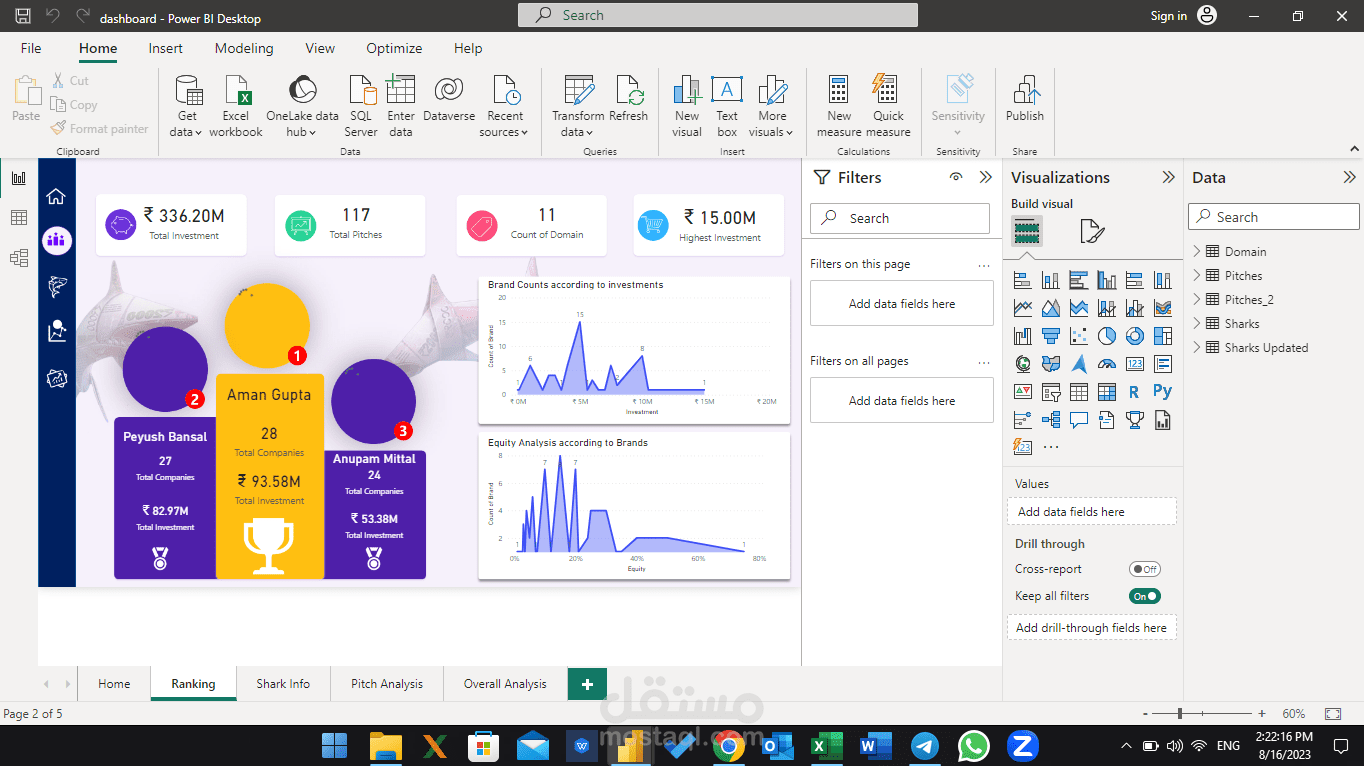1364x766 pixels.
Task: Launch Google Chrome from the taskbar
Action: pyautogui.click(x=729, y=746)
